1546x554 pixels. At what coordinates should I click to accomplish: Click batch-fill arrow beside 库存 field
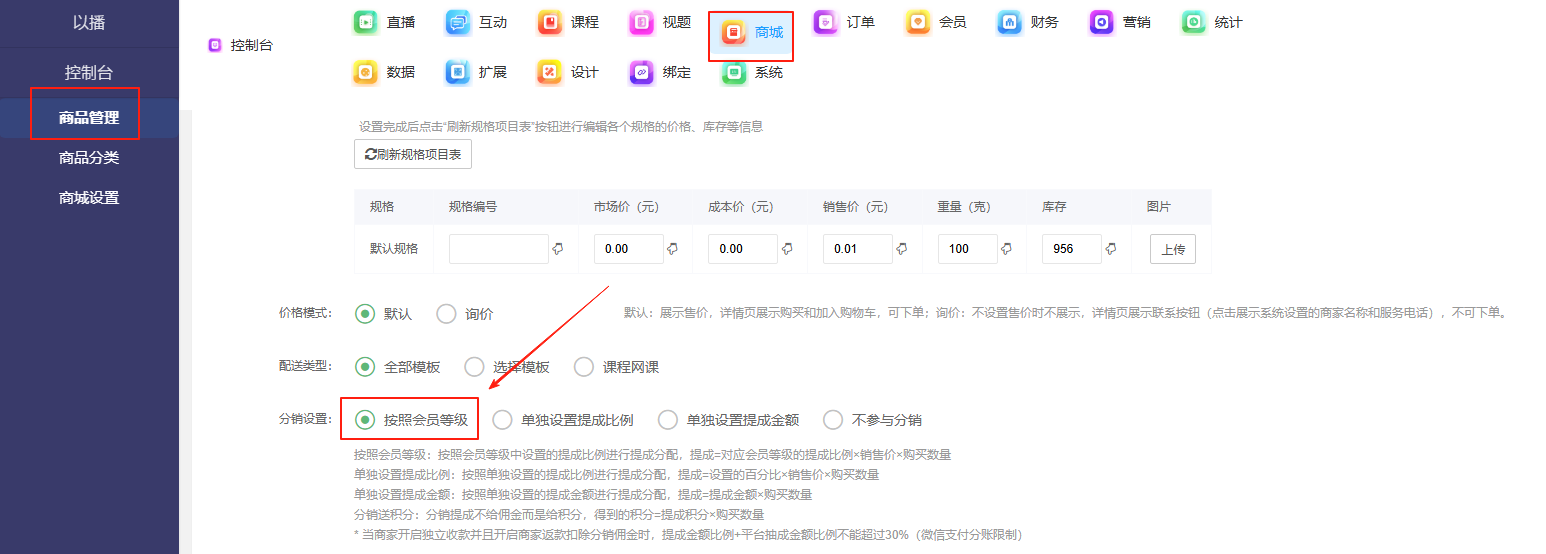(1111, 249)
